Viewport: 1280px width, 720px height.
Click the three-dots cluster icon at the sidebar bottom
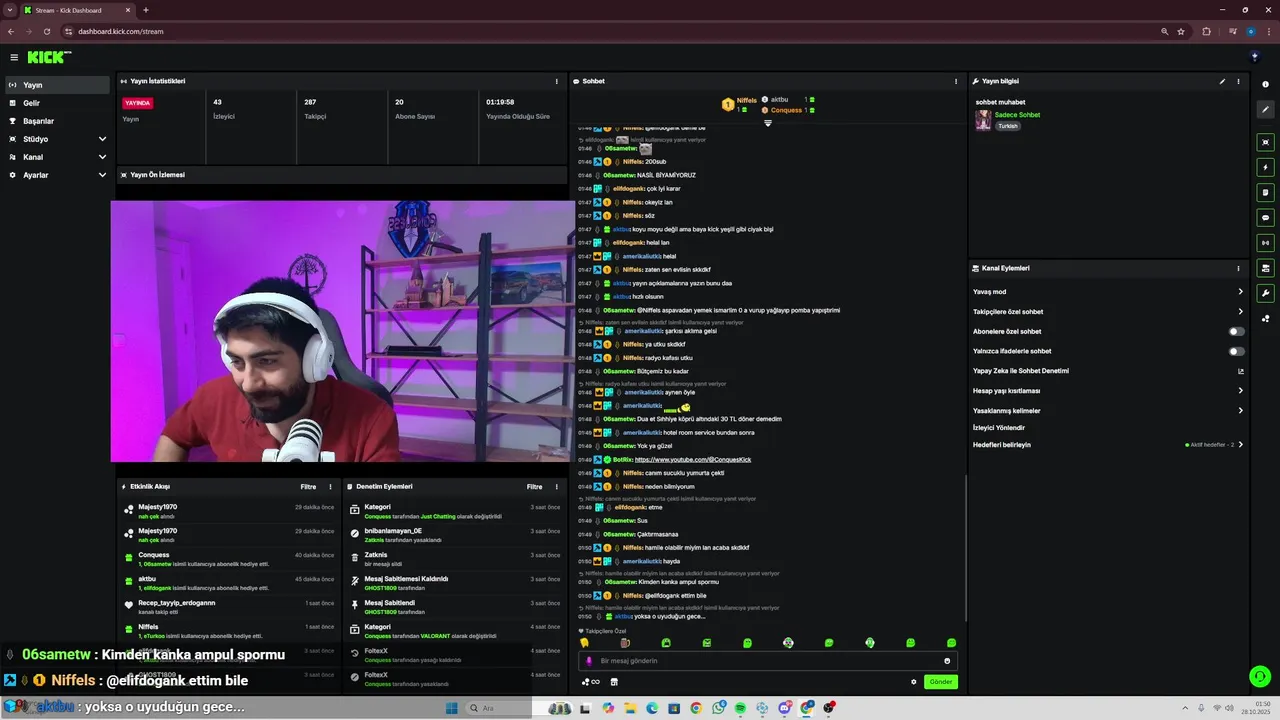(x=1265, y=318)
